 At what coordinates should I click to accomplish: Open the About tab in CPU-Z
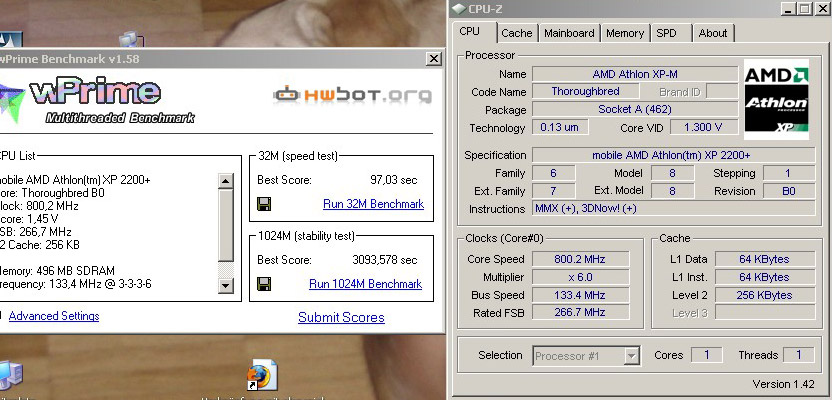[x=713, y=33]
